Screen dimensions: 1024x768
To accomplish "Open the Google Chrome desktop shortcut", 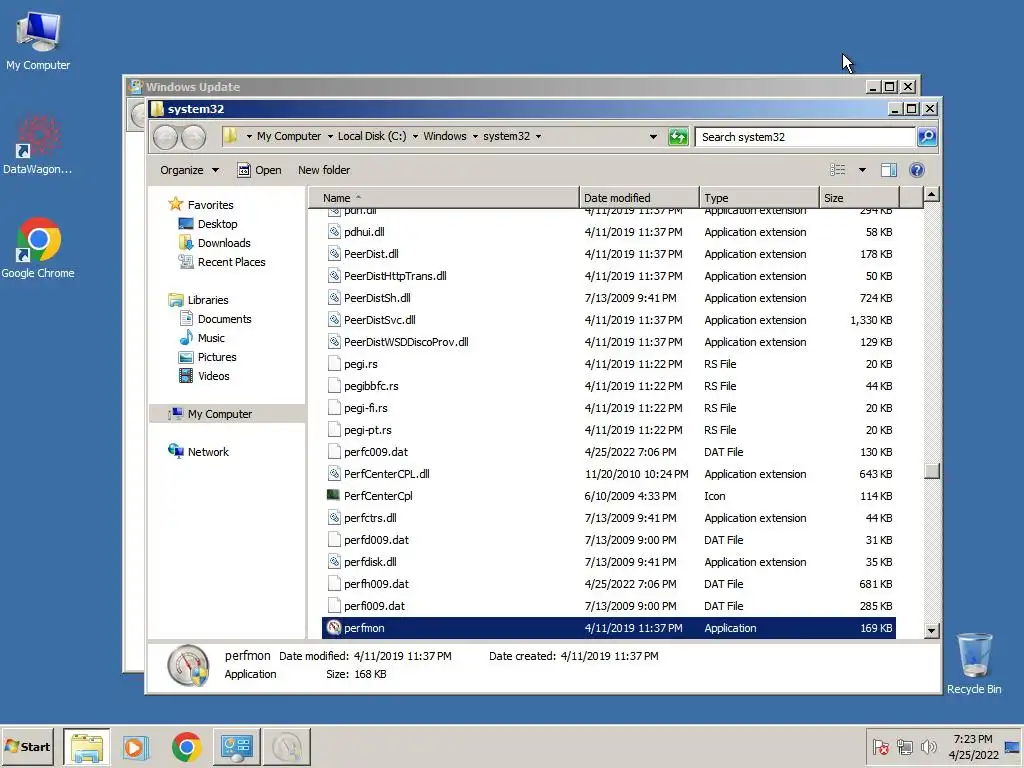I will 38,248.
